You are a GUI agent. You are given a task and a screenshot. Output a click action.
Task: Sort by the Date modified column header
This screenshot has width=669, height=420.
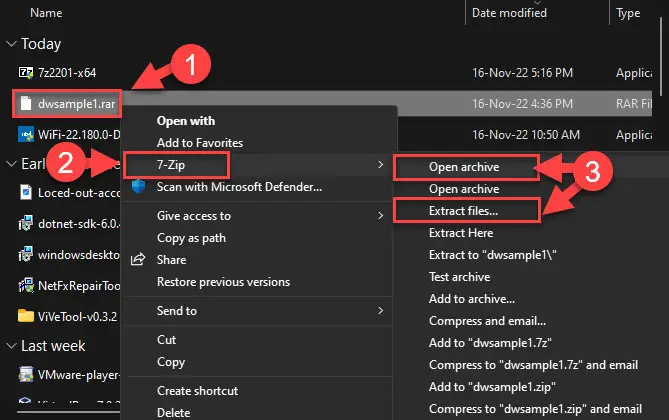(x=509, y=13)
